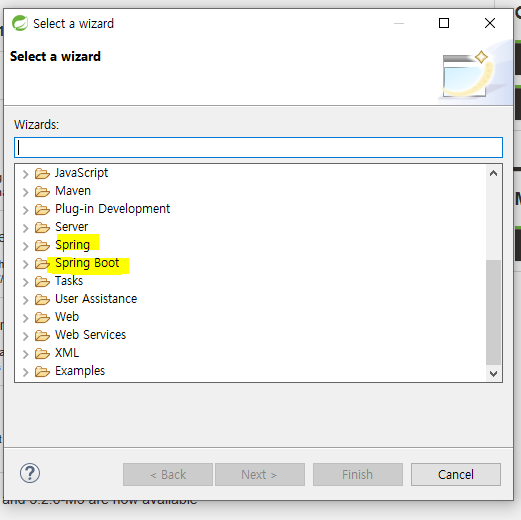Click the Spring leaf icon in title bar
This screenshot has height=520, width=521.
(20, 23)
